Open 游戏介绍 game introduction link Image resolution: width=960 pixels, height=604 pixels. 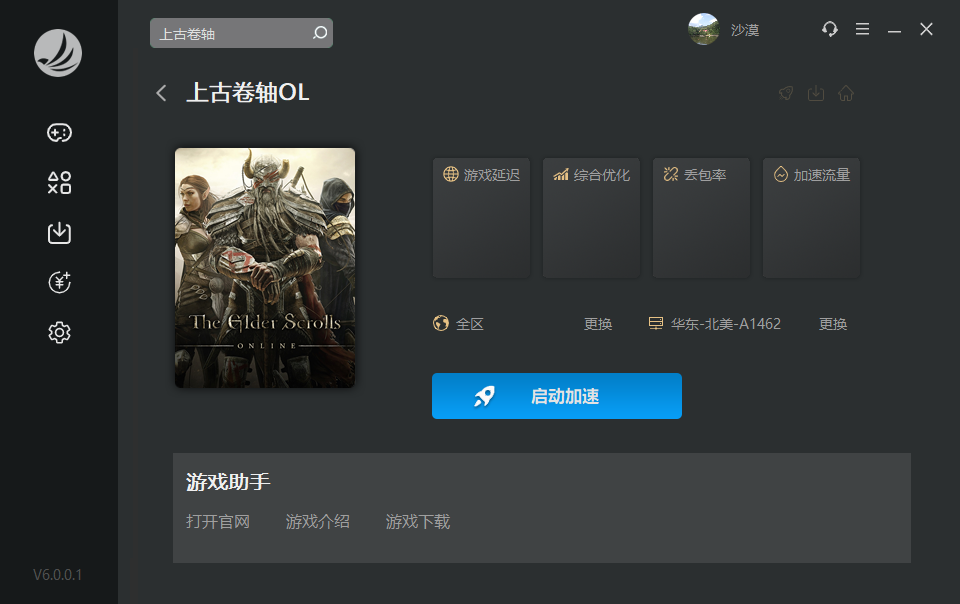[x=318, y=521]
